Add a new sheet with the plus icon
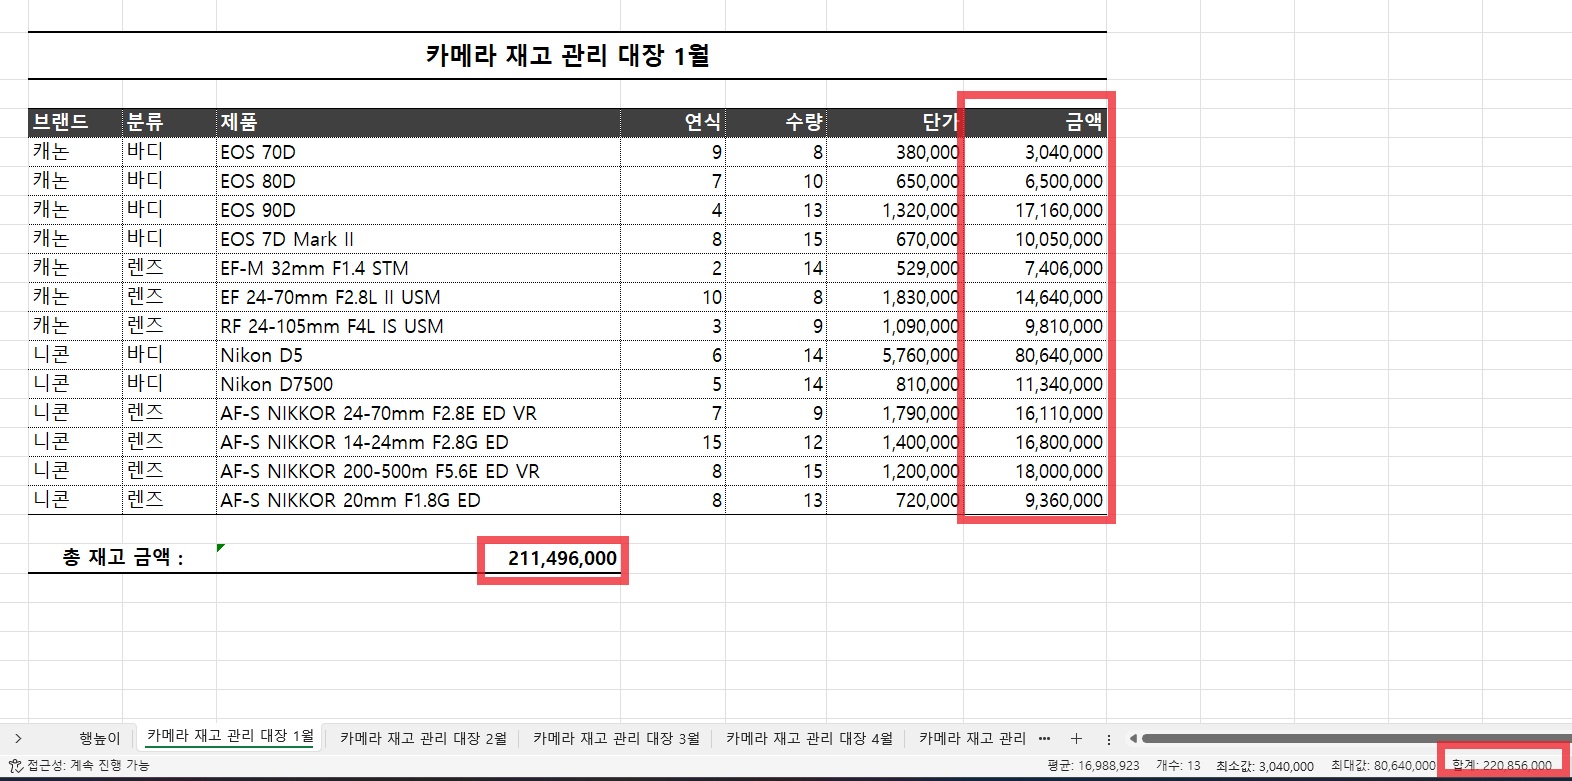Screen dimensions: 1572x781 (1076, 738)
